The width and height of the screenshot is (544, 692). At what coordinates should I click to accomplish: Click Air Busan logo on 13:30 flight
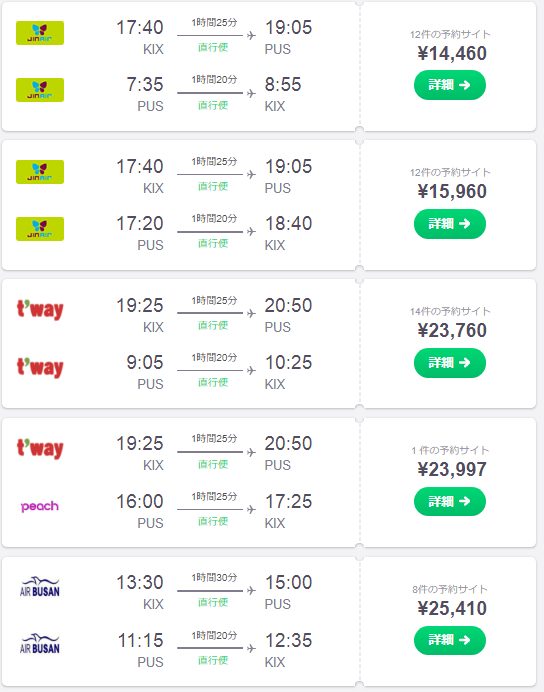40,587
